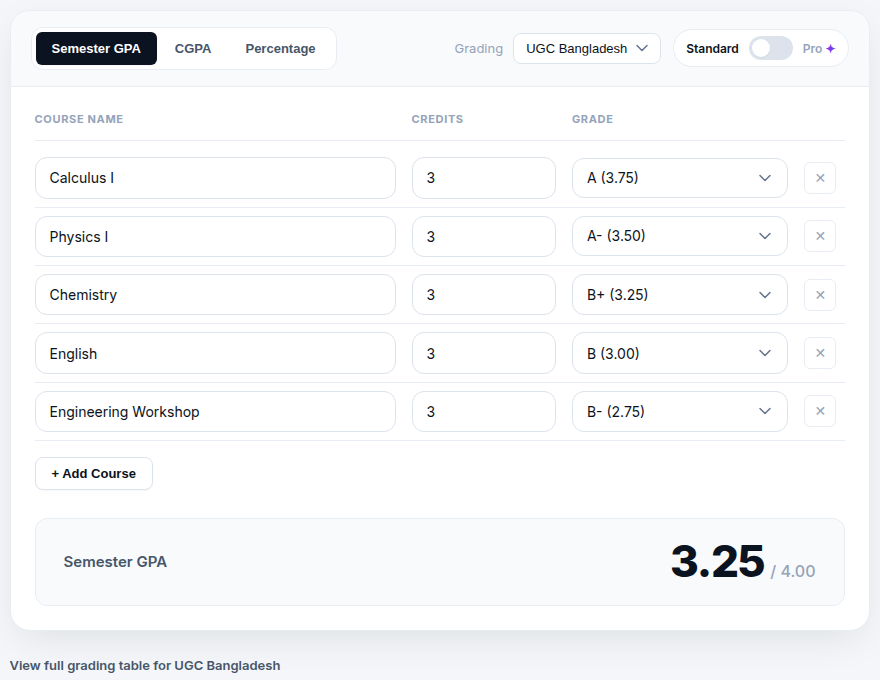The height and width of the screenshot is (680, 880).
Task: Open the B- (2.75) grade dropdown
Action: pos(680,411)
